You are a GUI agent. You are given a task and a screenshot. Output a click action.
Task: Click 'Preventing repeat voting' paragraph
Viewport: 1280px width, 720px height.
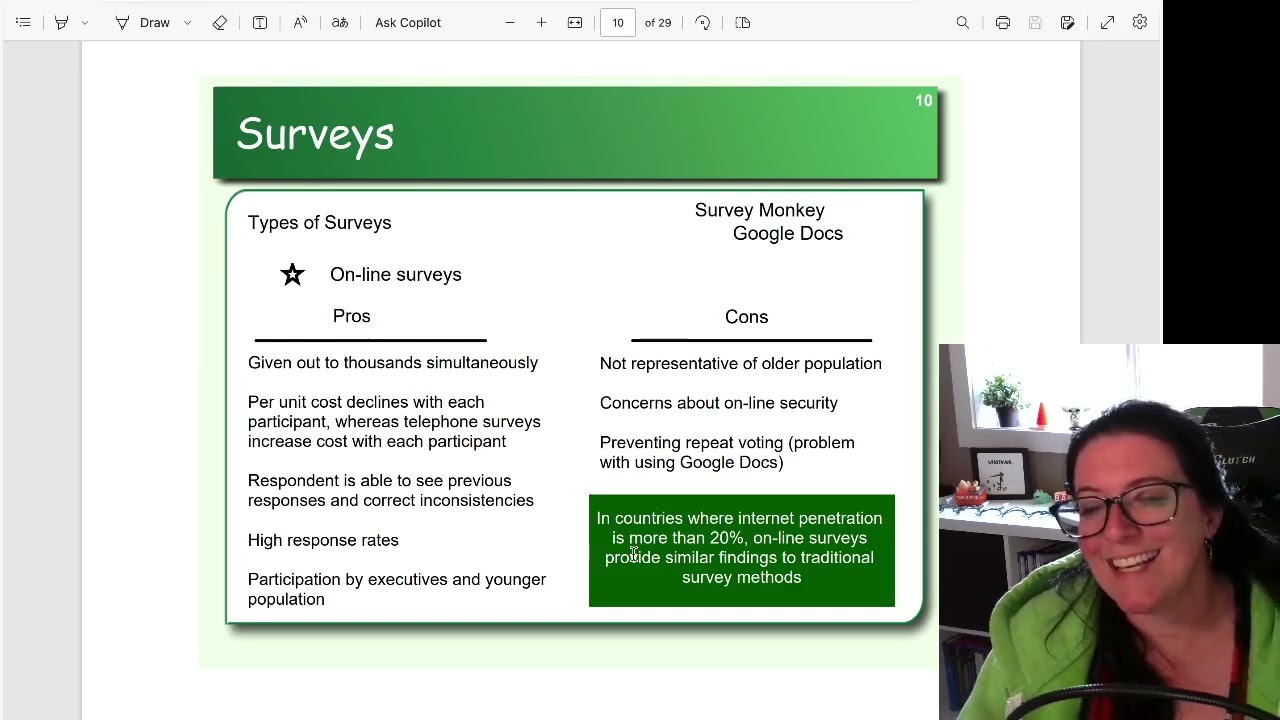click(727, 452)
